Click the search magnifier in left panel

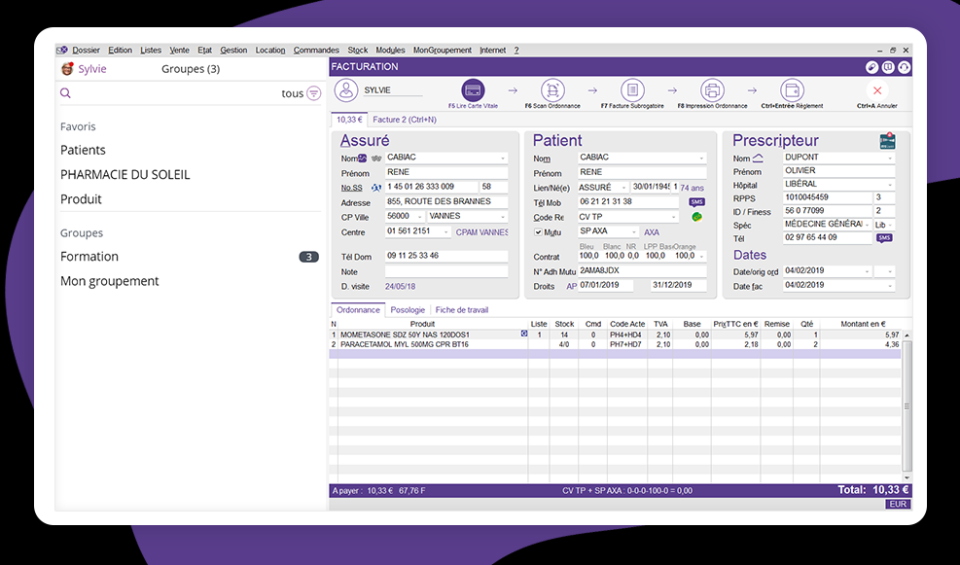pos(66,93)
